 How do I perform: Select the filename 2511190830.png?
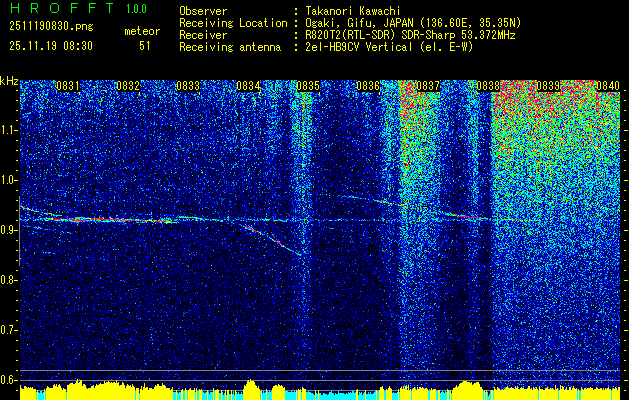(x=51, y=27)
